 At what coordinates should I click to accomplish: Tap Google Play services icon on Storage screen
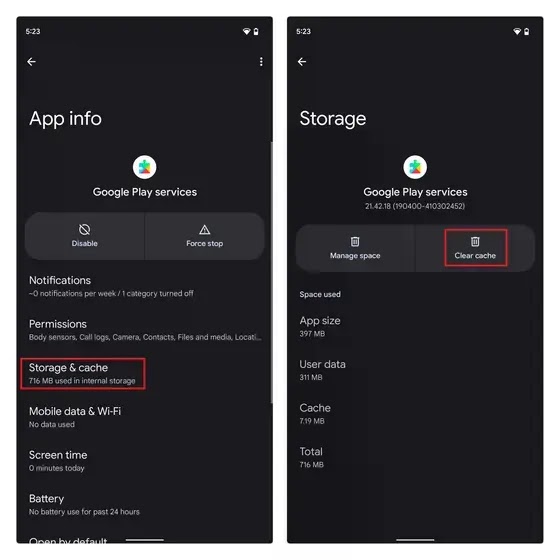415,167
